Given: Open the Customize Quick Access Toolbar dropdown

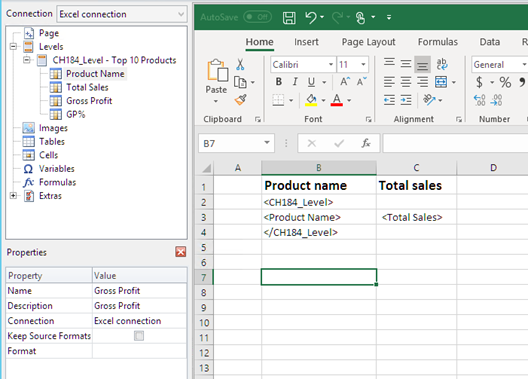Looking at the screenshot, I should [x=389, y=17].
